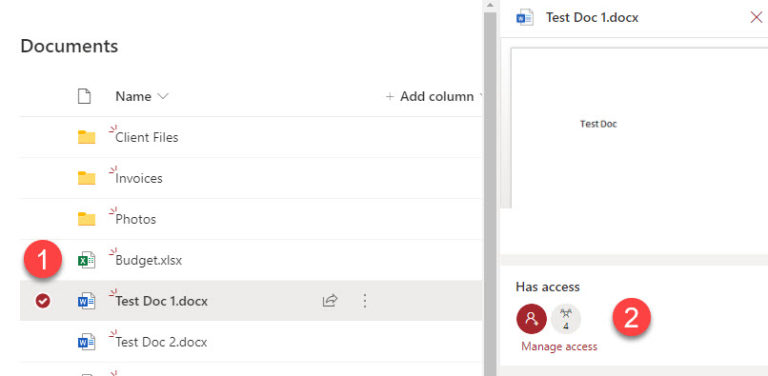This screenshot has width=768, height=376.
Task: Open the Manage access link
Action: coord(559,347)
